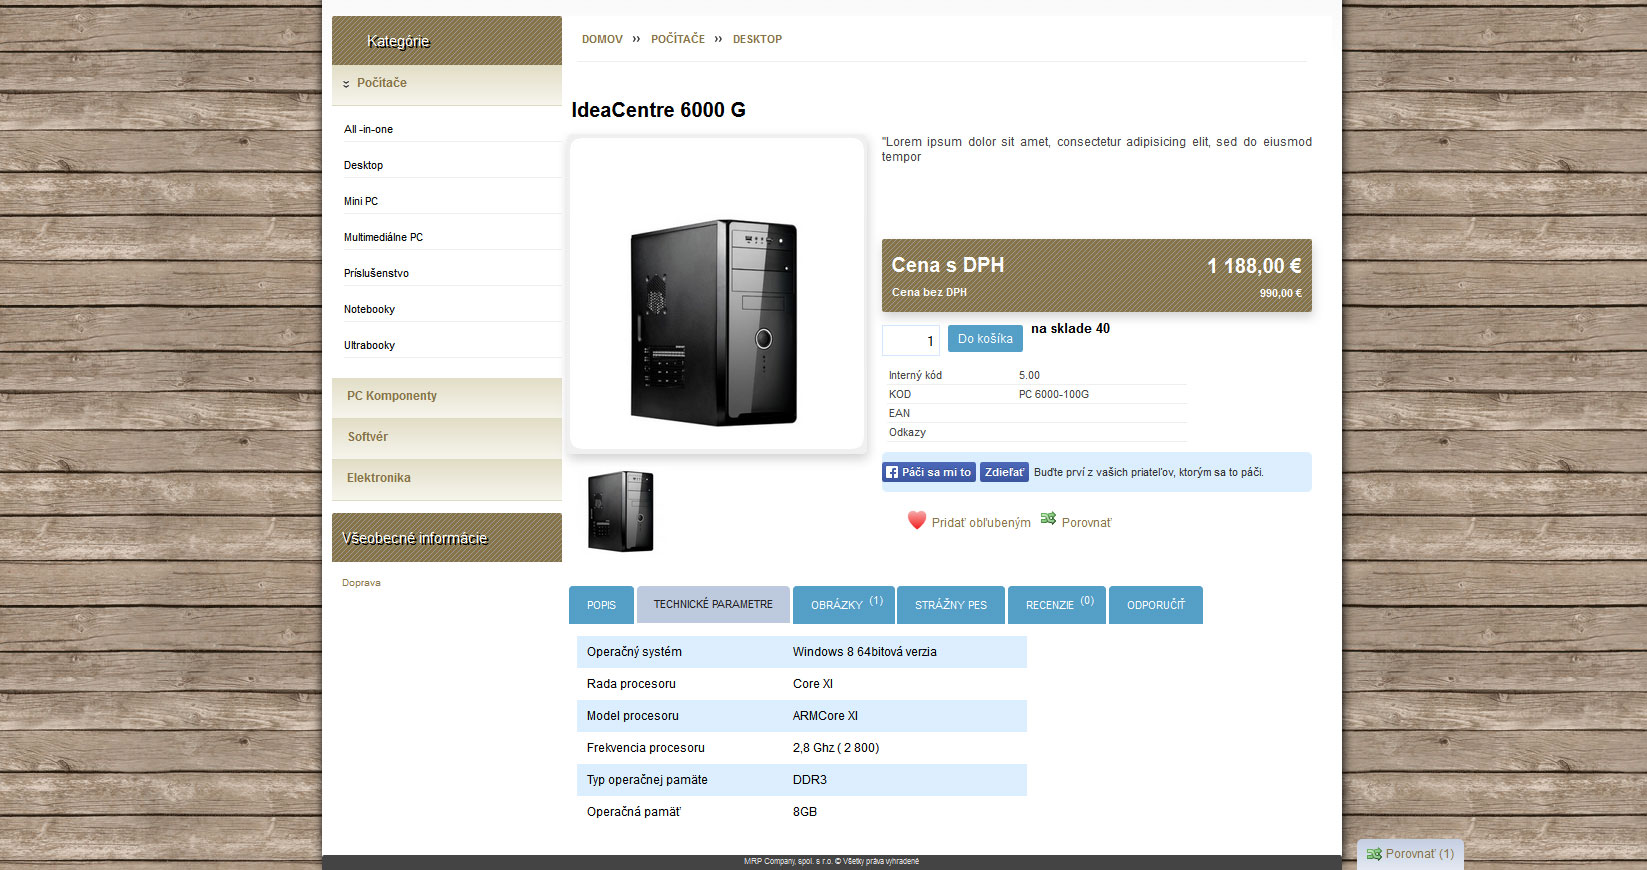
Task: Open Mini PC subcategory
Action: point(361,201)
